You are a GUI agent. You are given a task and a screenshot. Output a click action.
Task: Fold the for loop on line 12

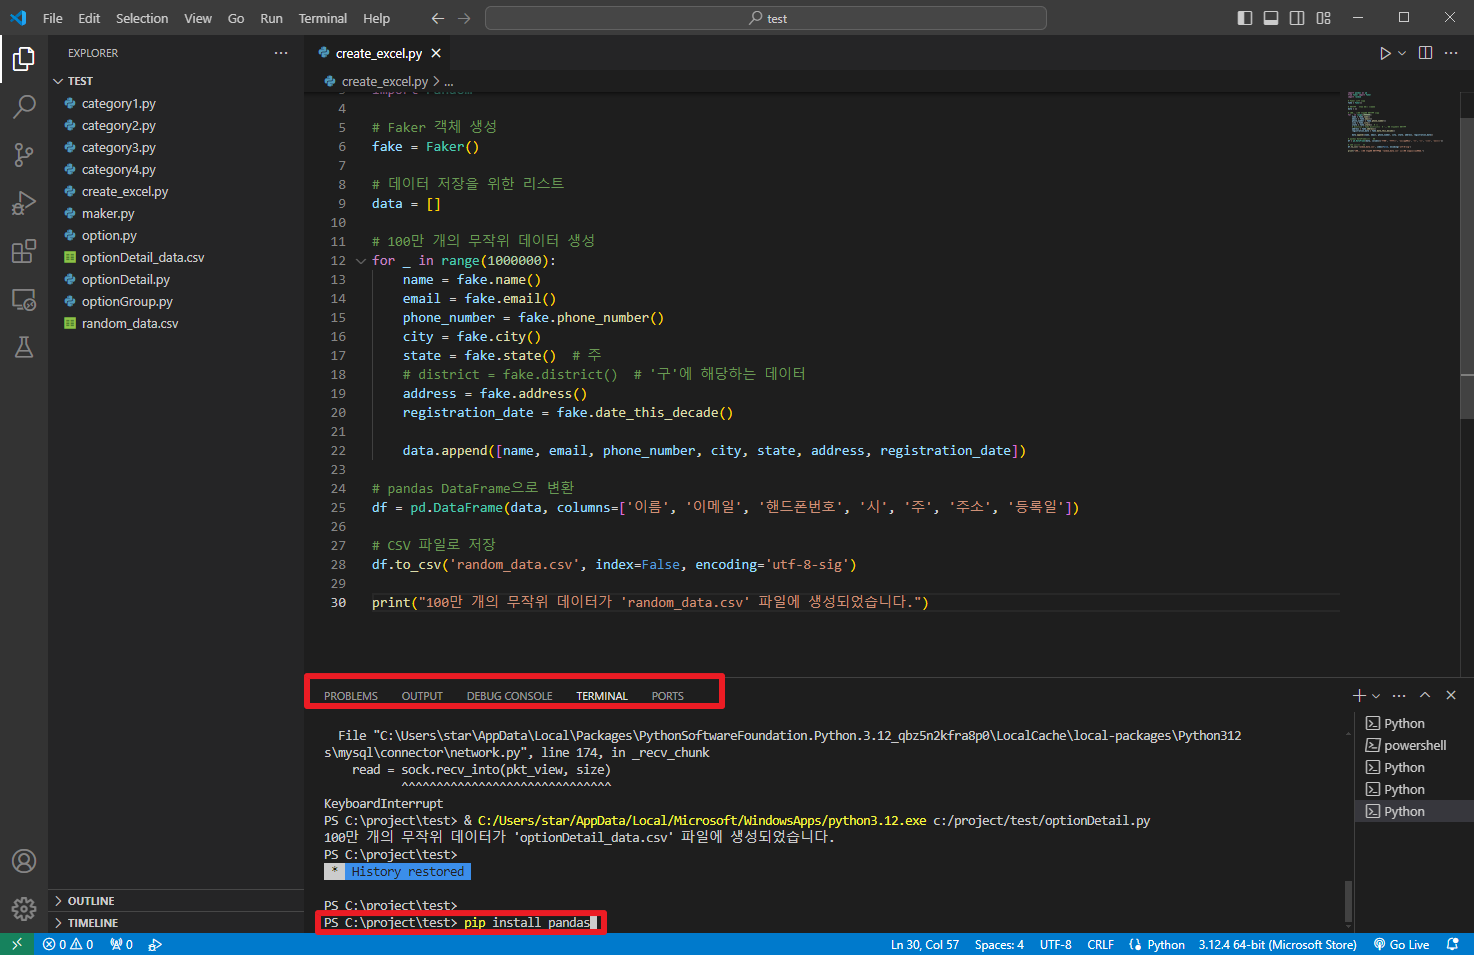(x=361, y=261)
